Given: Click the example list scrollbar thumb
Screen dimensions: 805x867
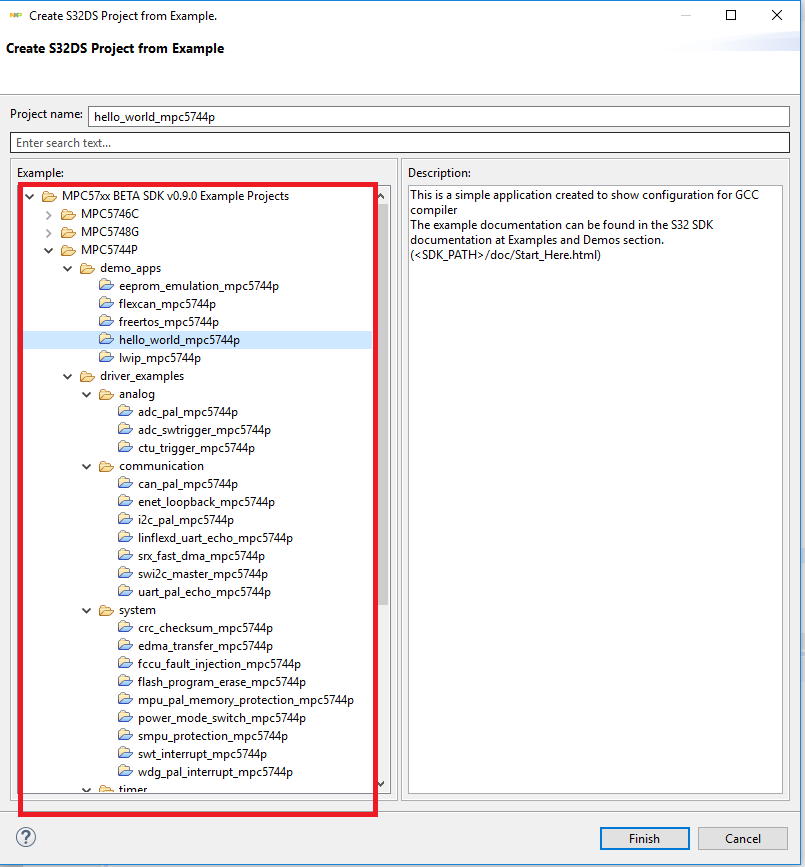Looking at the screenshot, I should point(383,404).
